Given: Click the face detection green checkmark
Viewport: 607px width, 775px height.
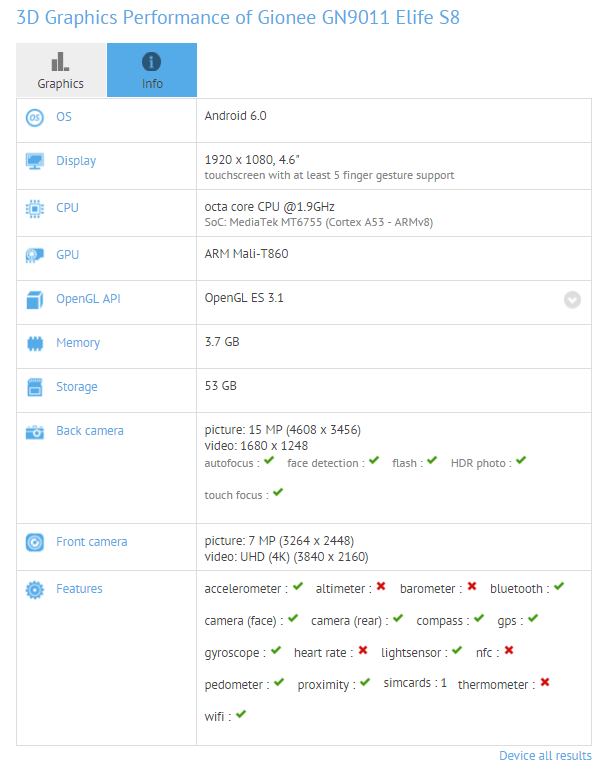Looking at the screenshot, I should [x=374, y=461].
